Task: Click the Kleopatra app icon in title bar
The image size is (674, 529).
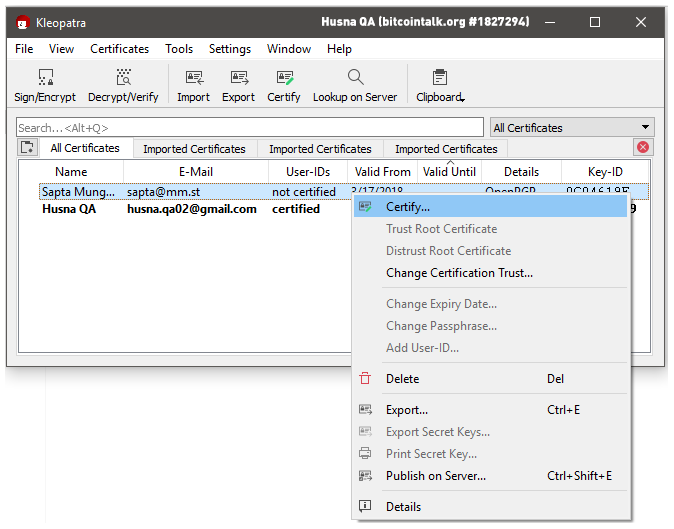Action: (22, 22)
